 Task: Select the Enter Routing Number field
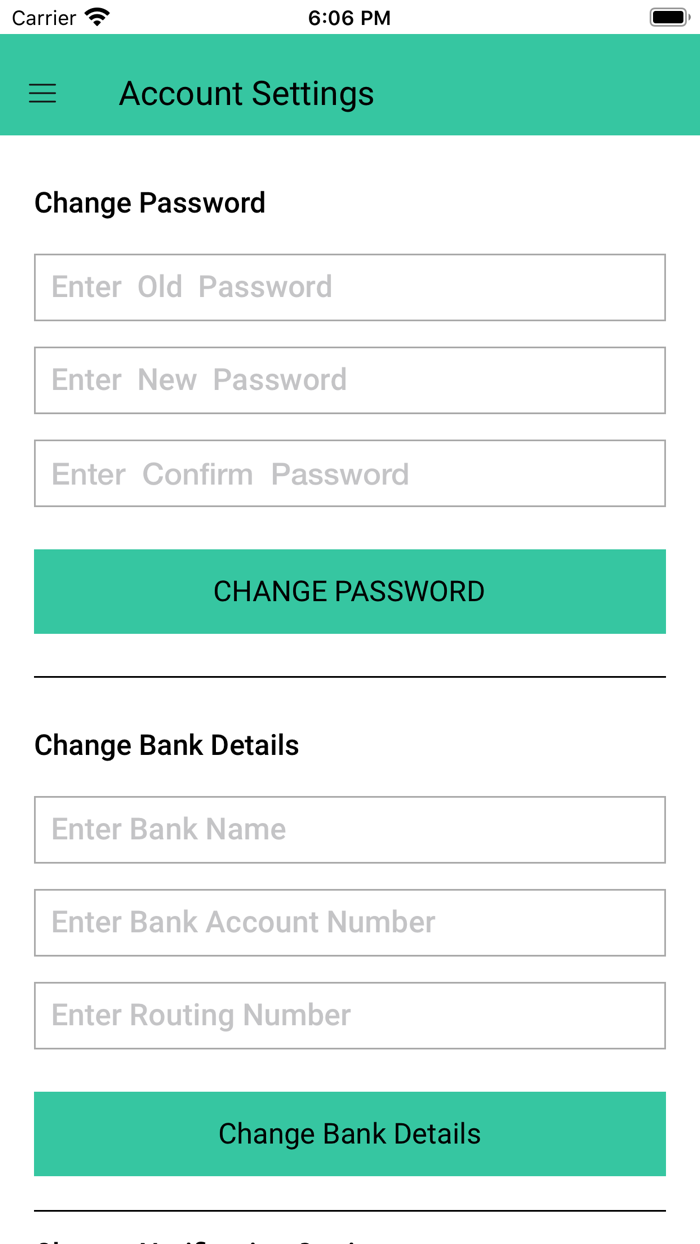[x=350, y=1015]
